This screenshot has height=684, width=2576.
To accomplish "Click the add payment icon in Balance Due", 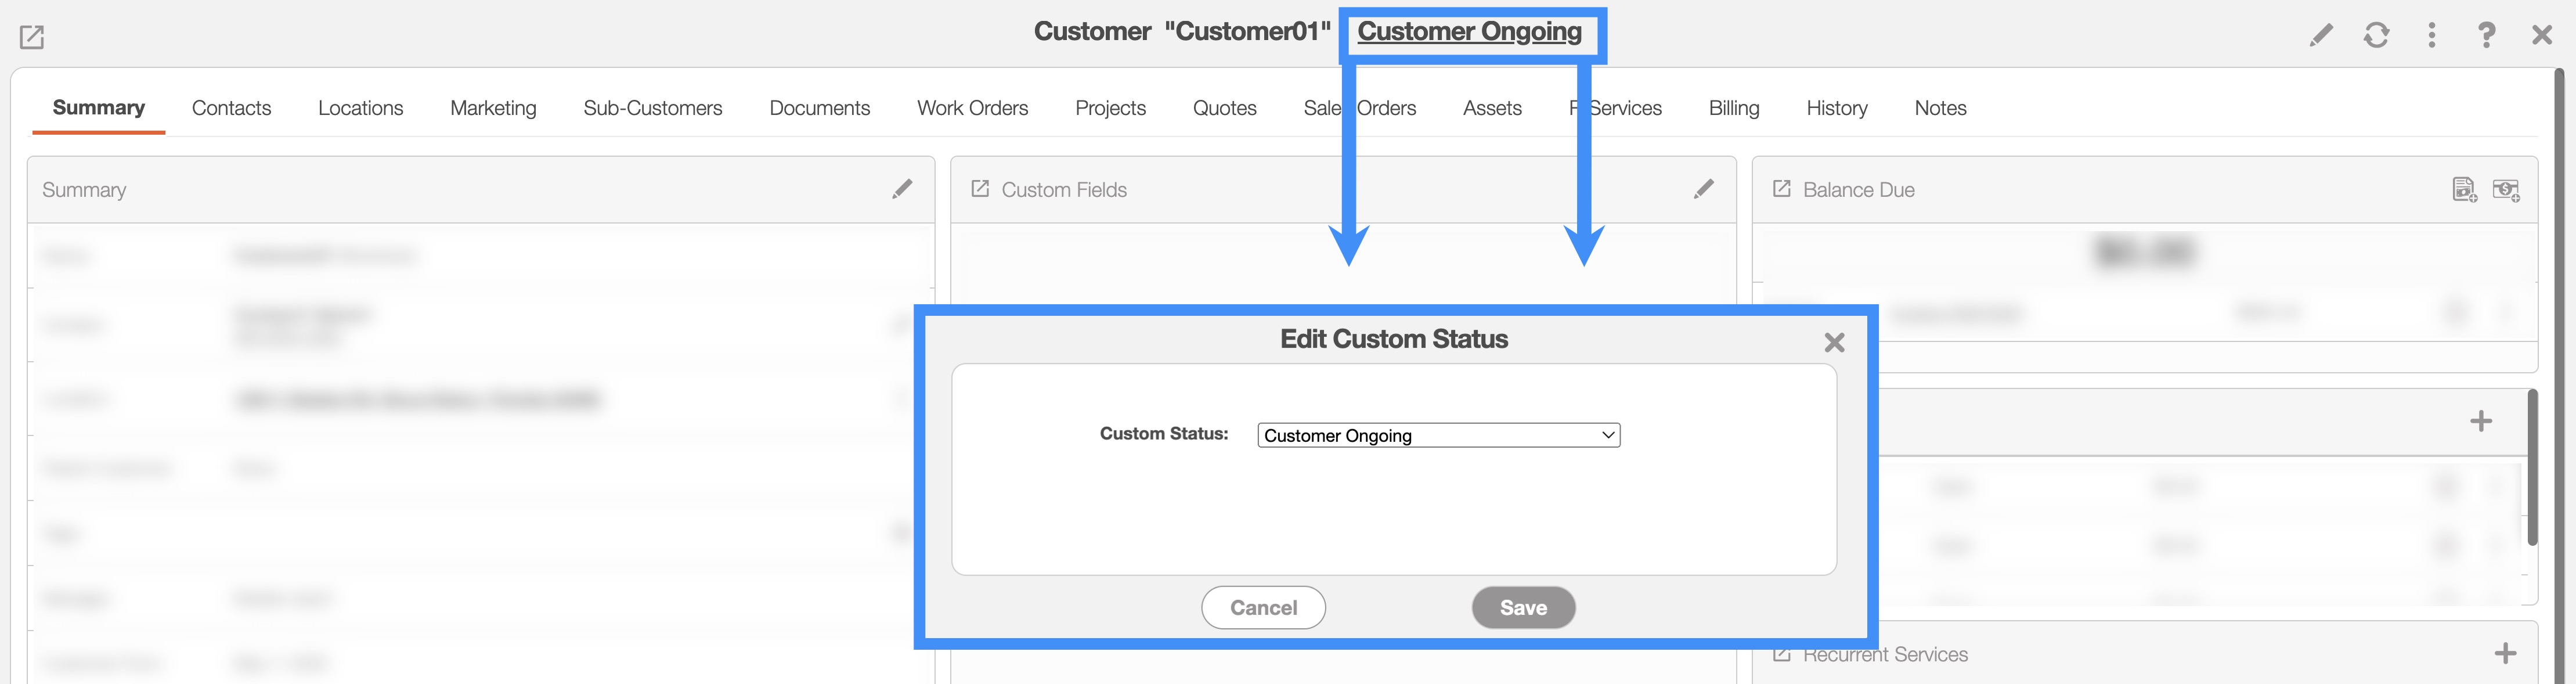I will click(x=2506, y=189).
